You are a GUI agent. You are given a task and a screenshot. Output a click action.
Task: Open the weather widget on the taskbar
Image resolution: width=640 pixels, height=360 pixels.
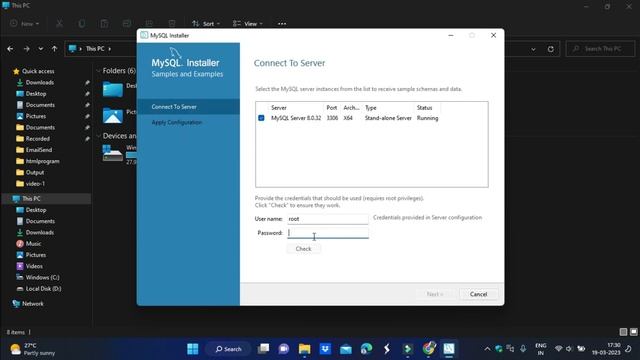tap(33, 349)
